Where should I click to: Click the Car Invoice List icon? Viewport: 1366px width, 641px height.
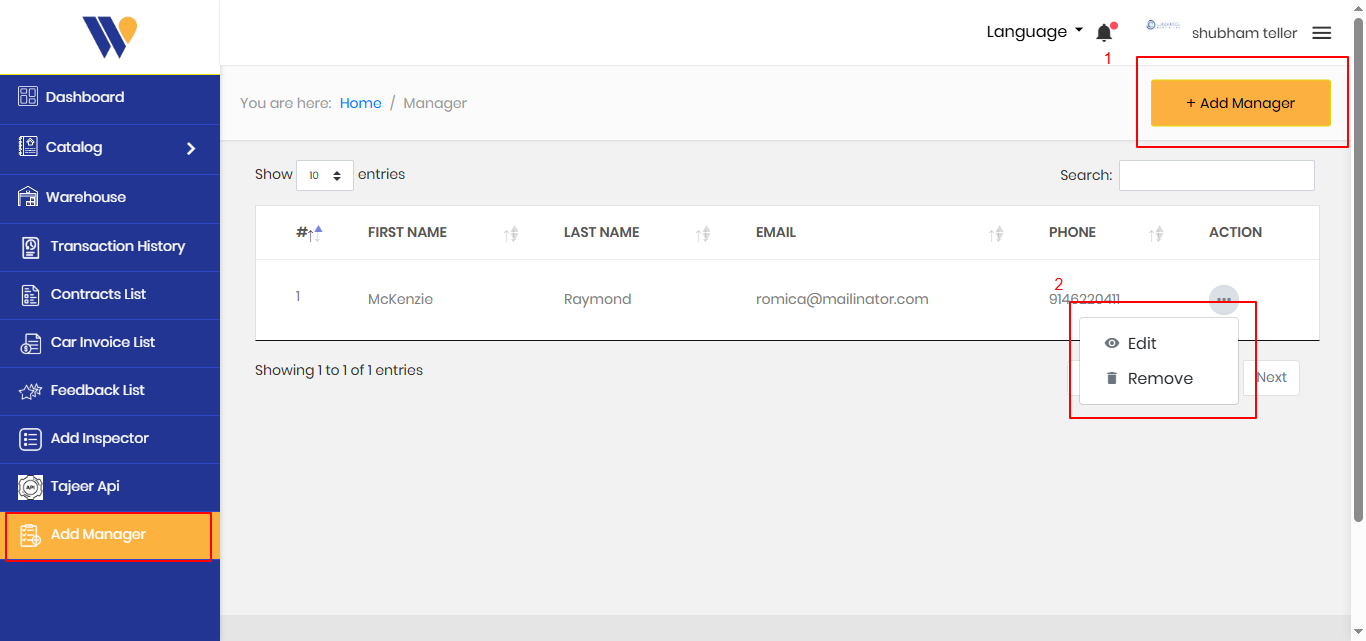point(31,343)
